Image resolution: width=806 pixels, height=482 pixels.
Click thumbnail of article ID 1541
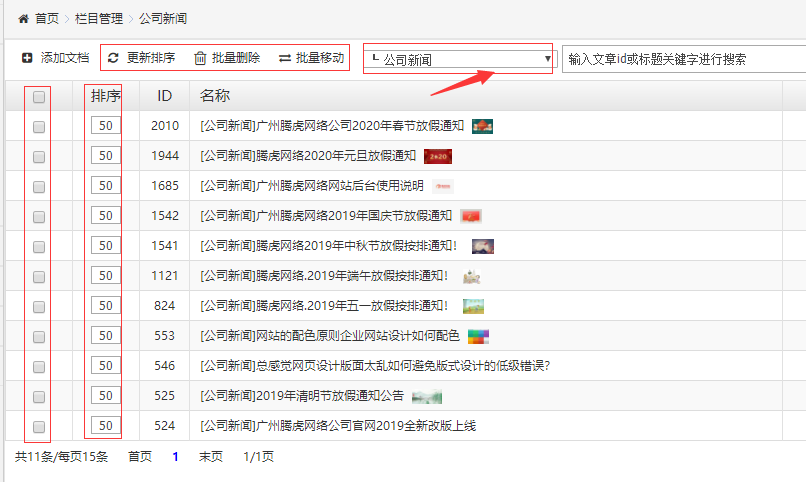(483, 246)
